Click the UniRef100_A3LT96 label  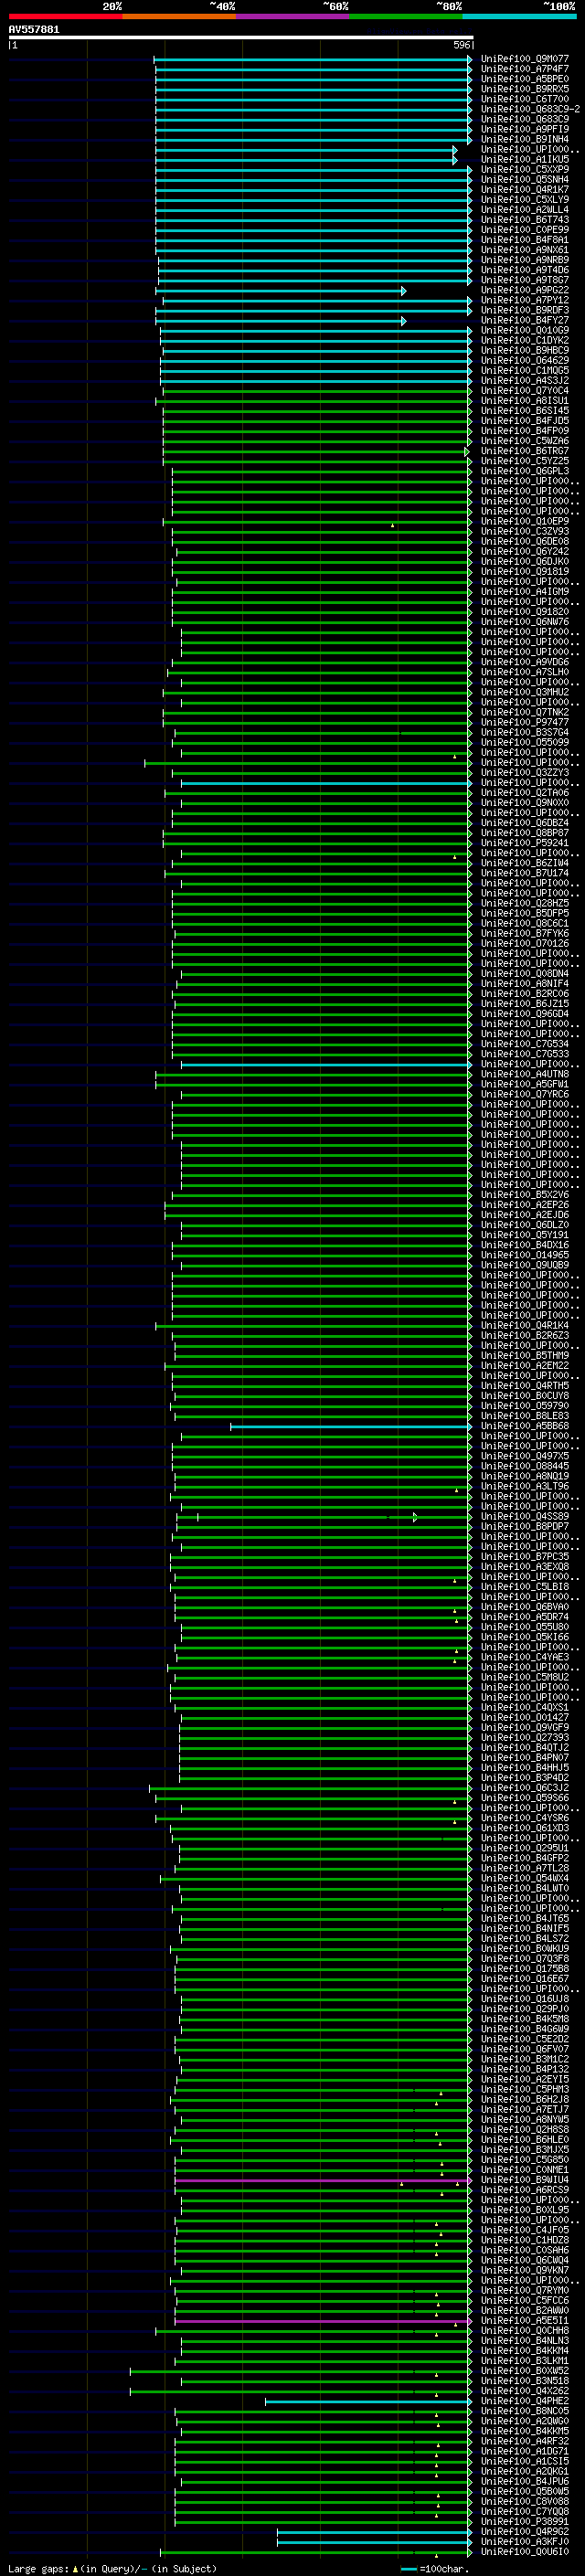click(x=524, y=1486)
